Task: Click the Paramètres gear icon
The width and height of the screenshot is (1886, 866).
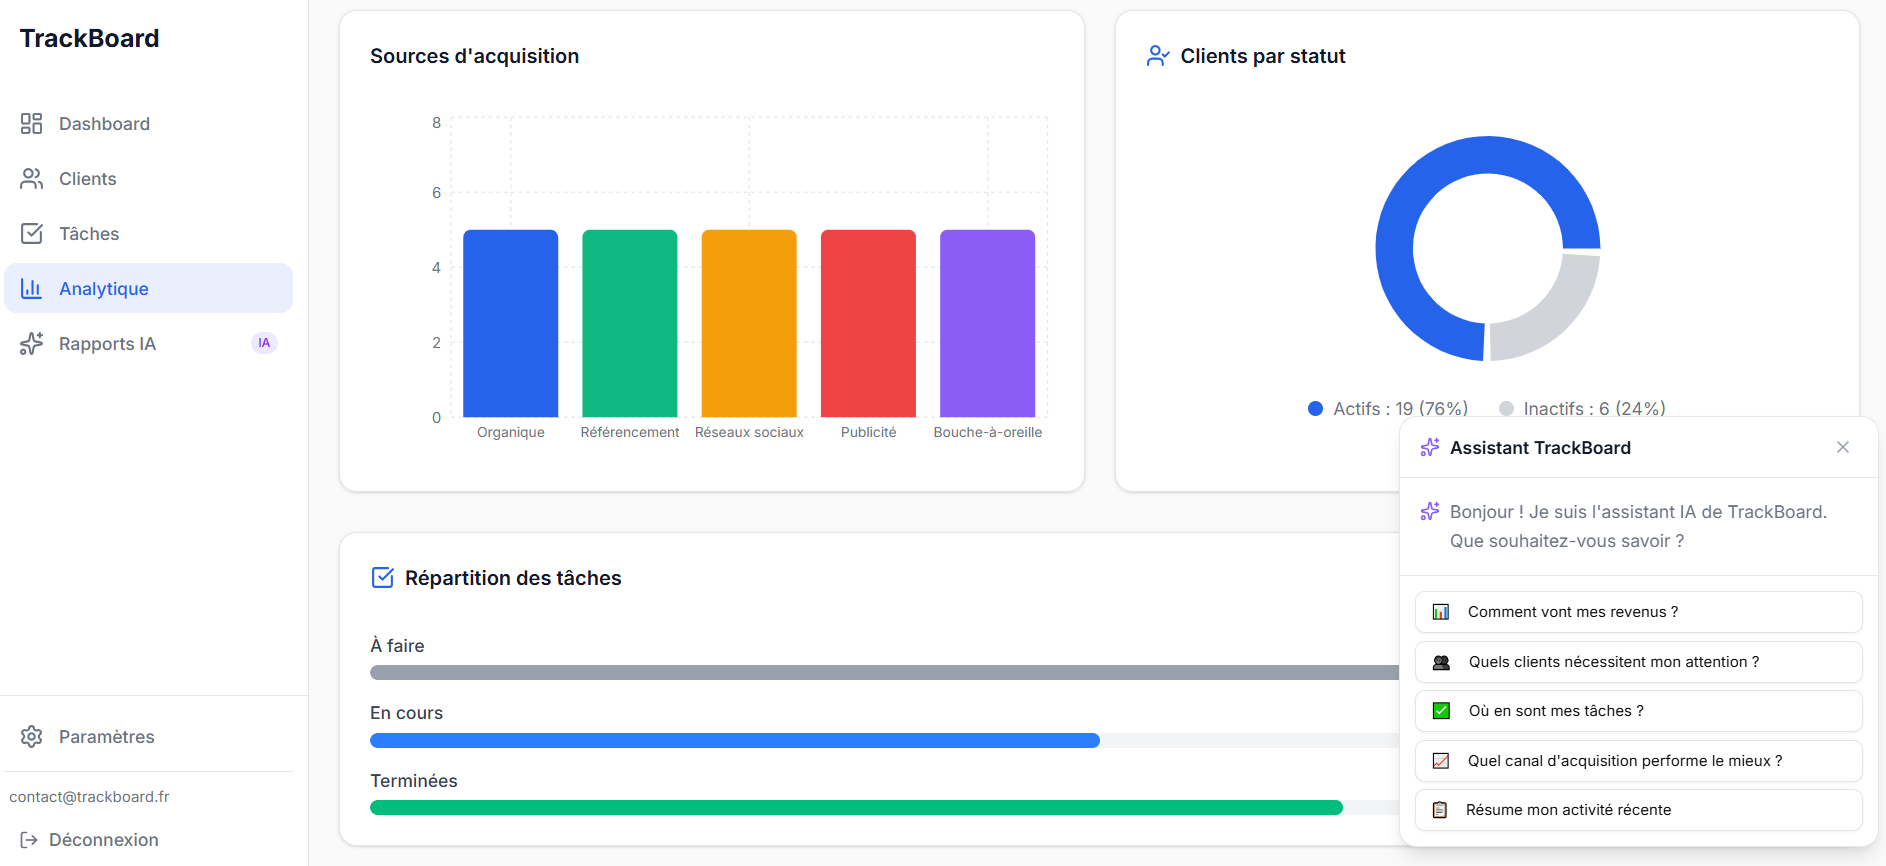Action: point(31,736)
